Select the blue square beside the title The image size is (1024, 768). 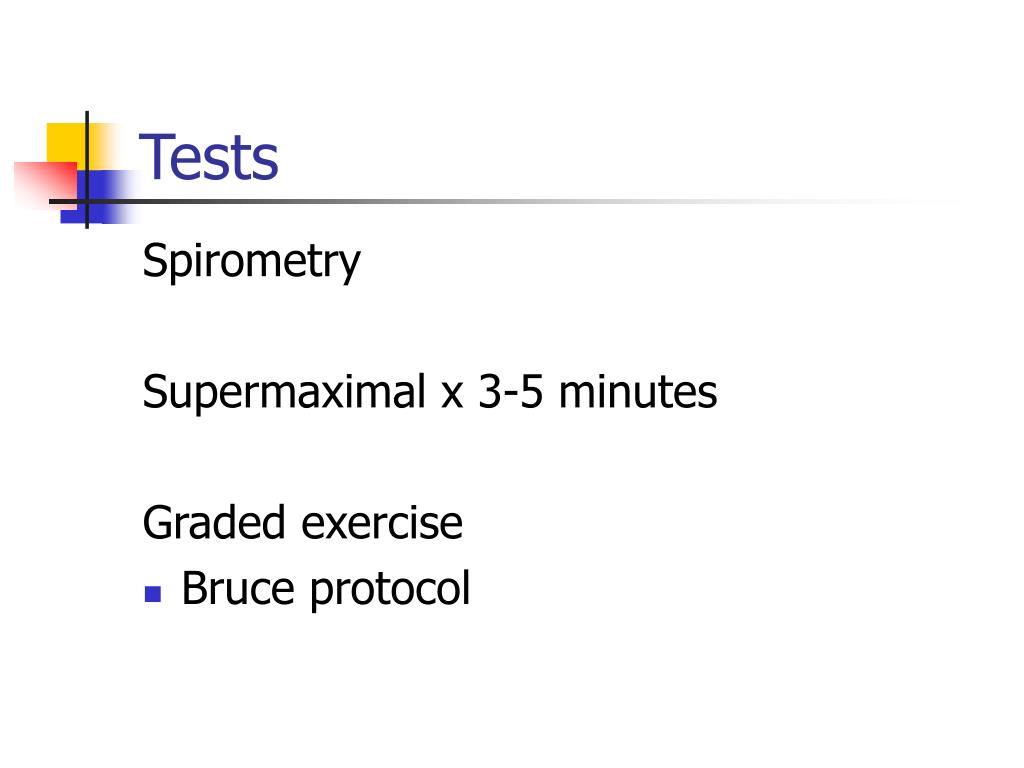(x=98, y=196)
